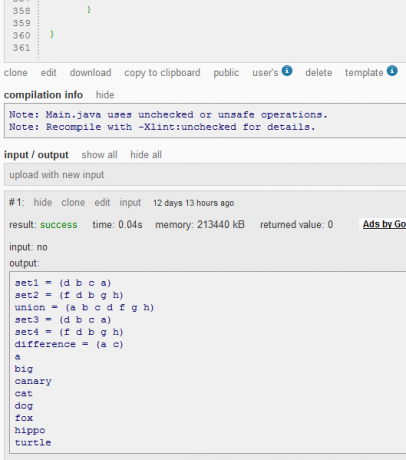406x460 pixels.
Task: Click the info icon beside user's
Action: coord(287,71)
